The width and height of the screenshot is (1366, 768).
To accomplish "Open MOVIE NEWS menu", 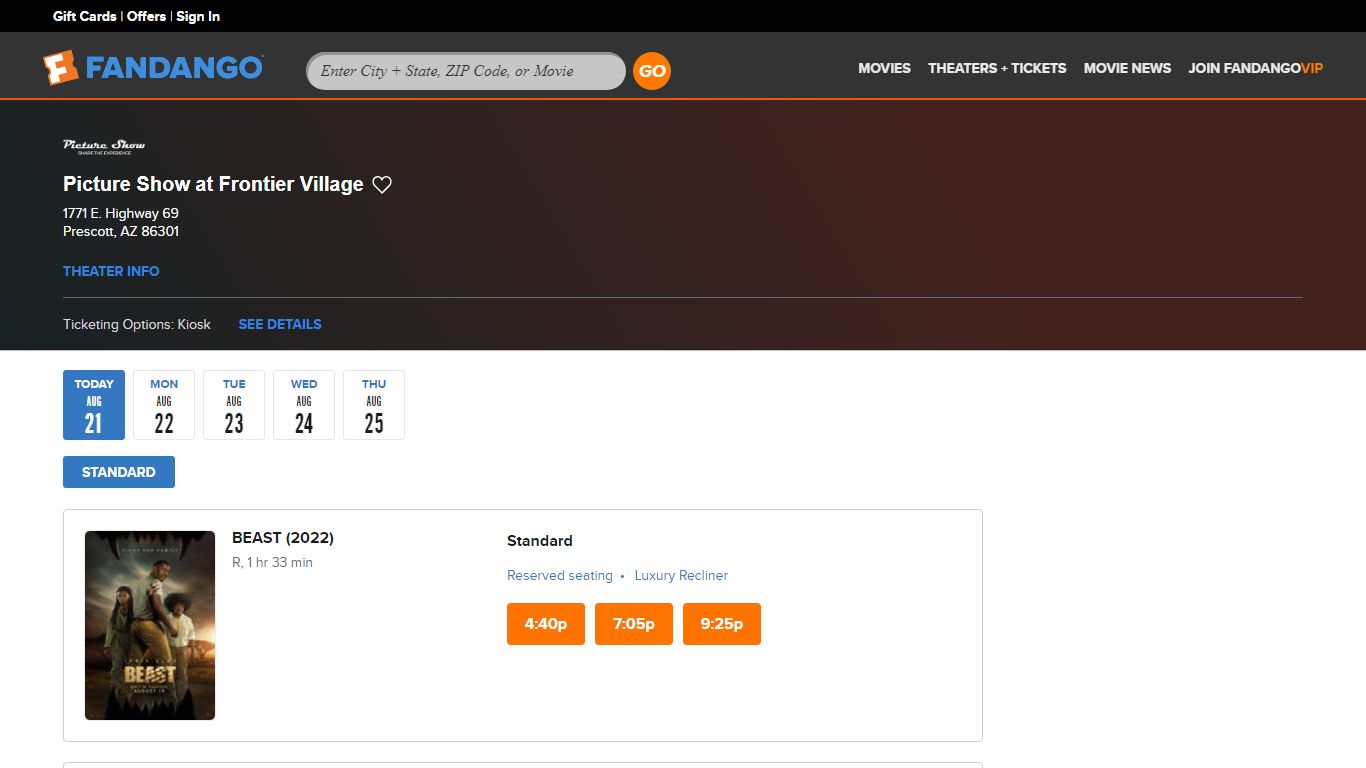I will (x=1127, y=68).
